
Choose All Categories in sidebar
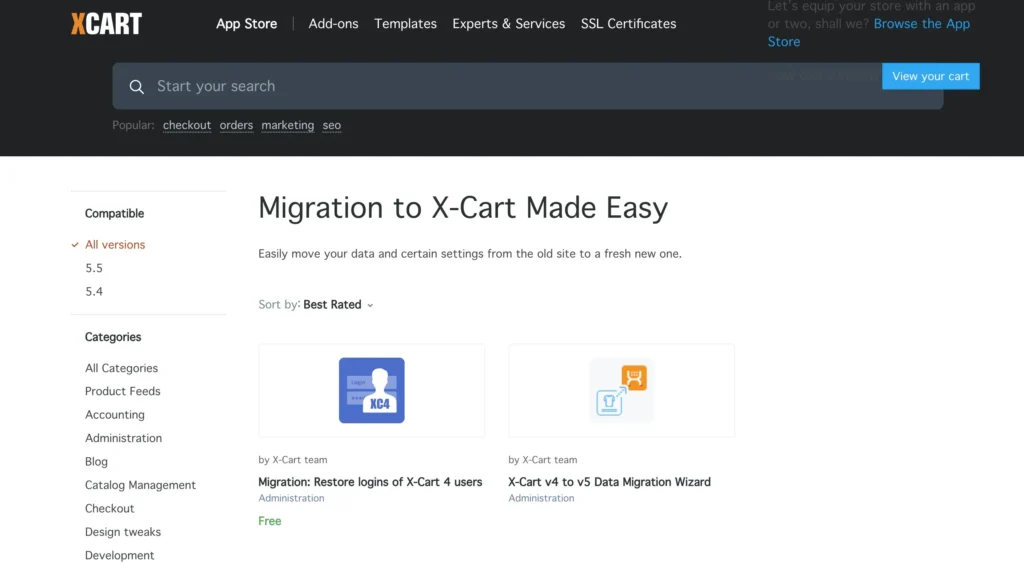(x=121, y=368)
